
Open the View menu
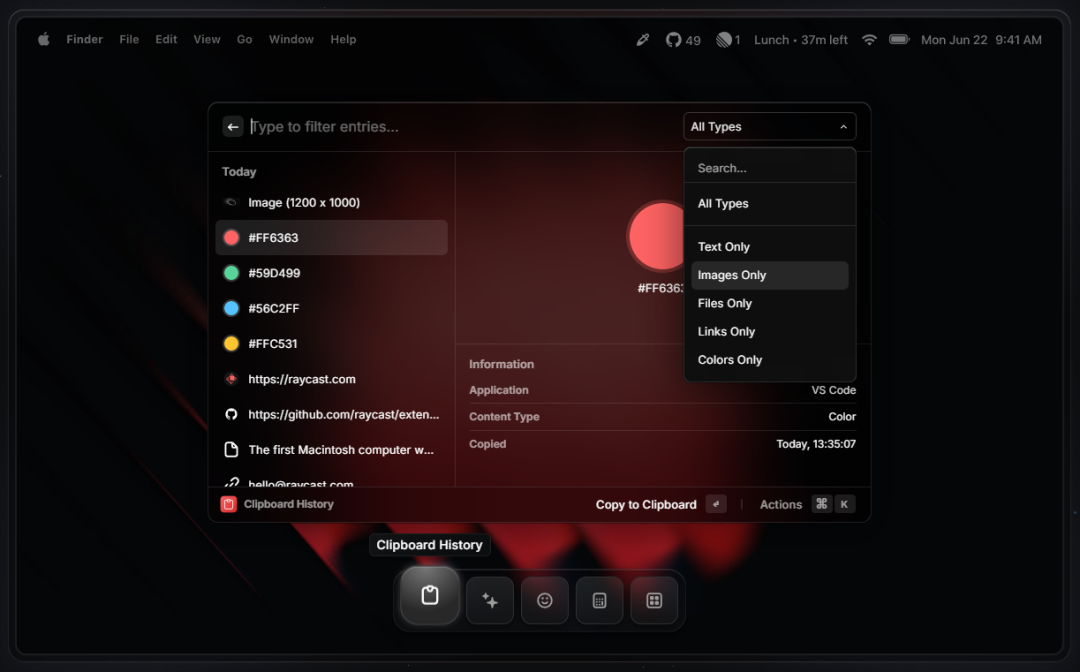[207, 39]
